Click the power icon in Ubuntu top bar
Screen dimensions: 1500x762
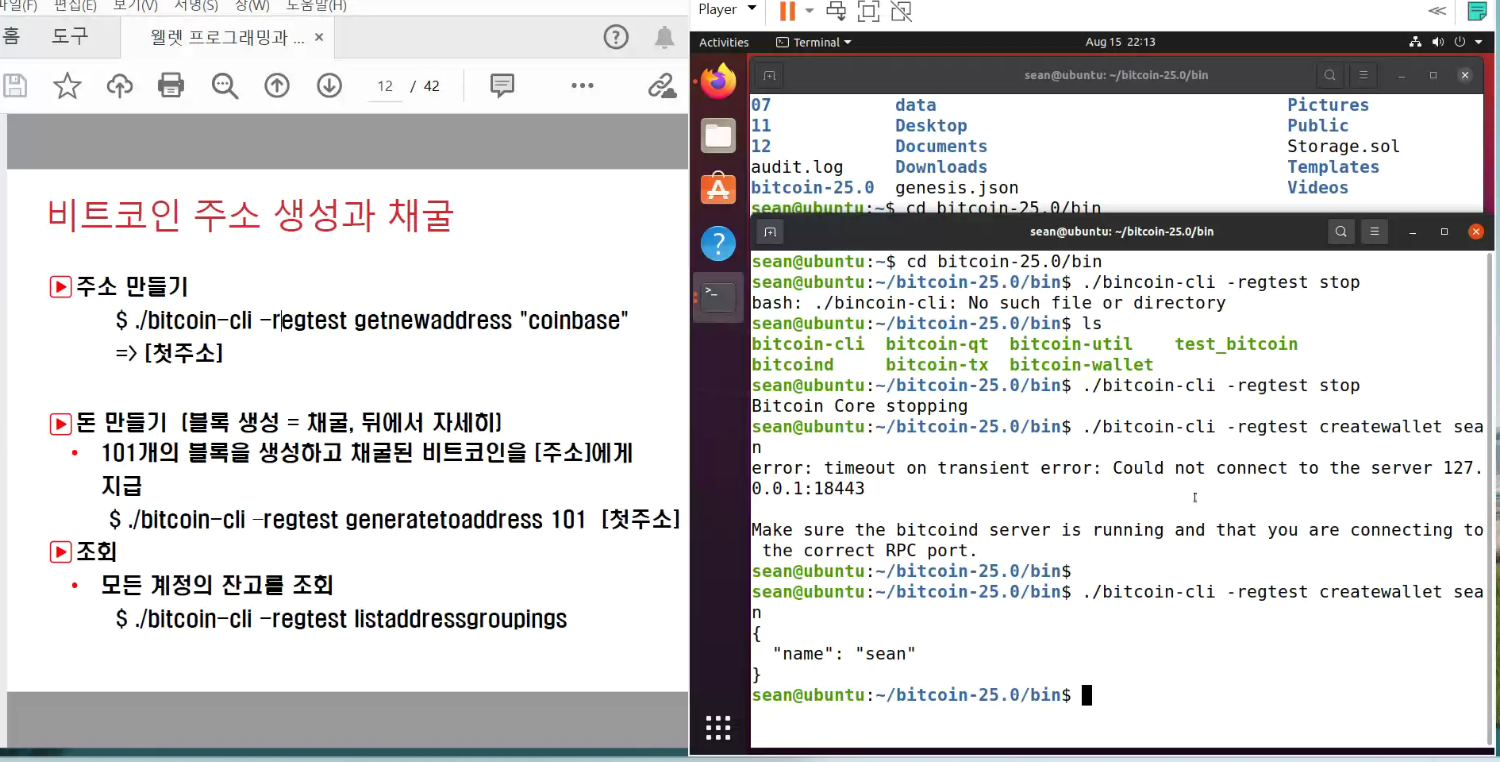(1460, 42)
